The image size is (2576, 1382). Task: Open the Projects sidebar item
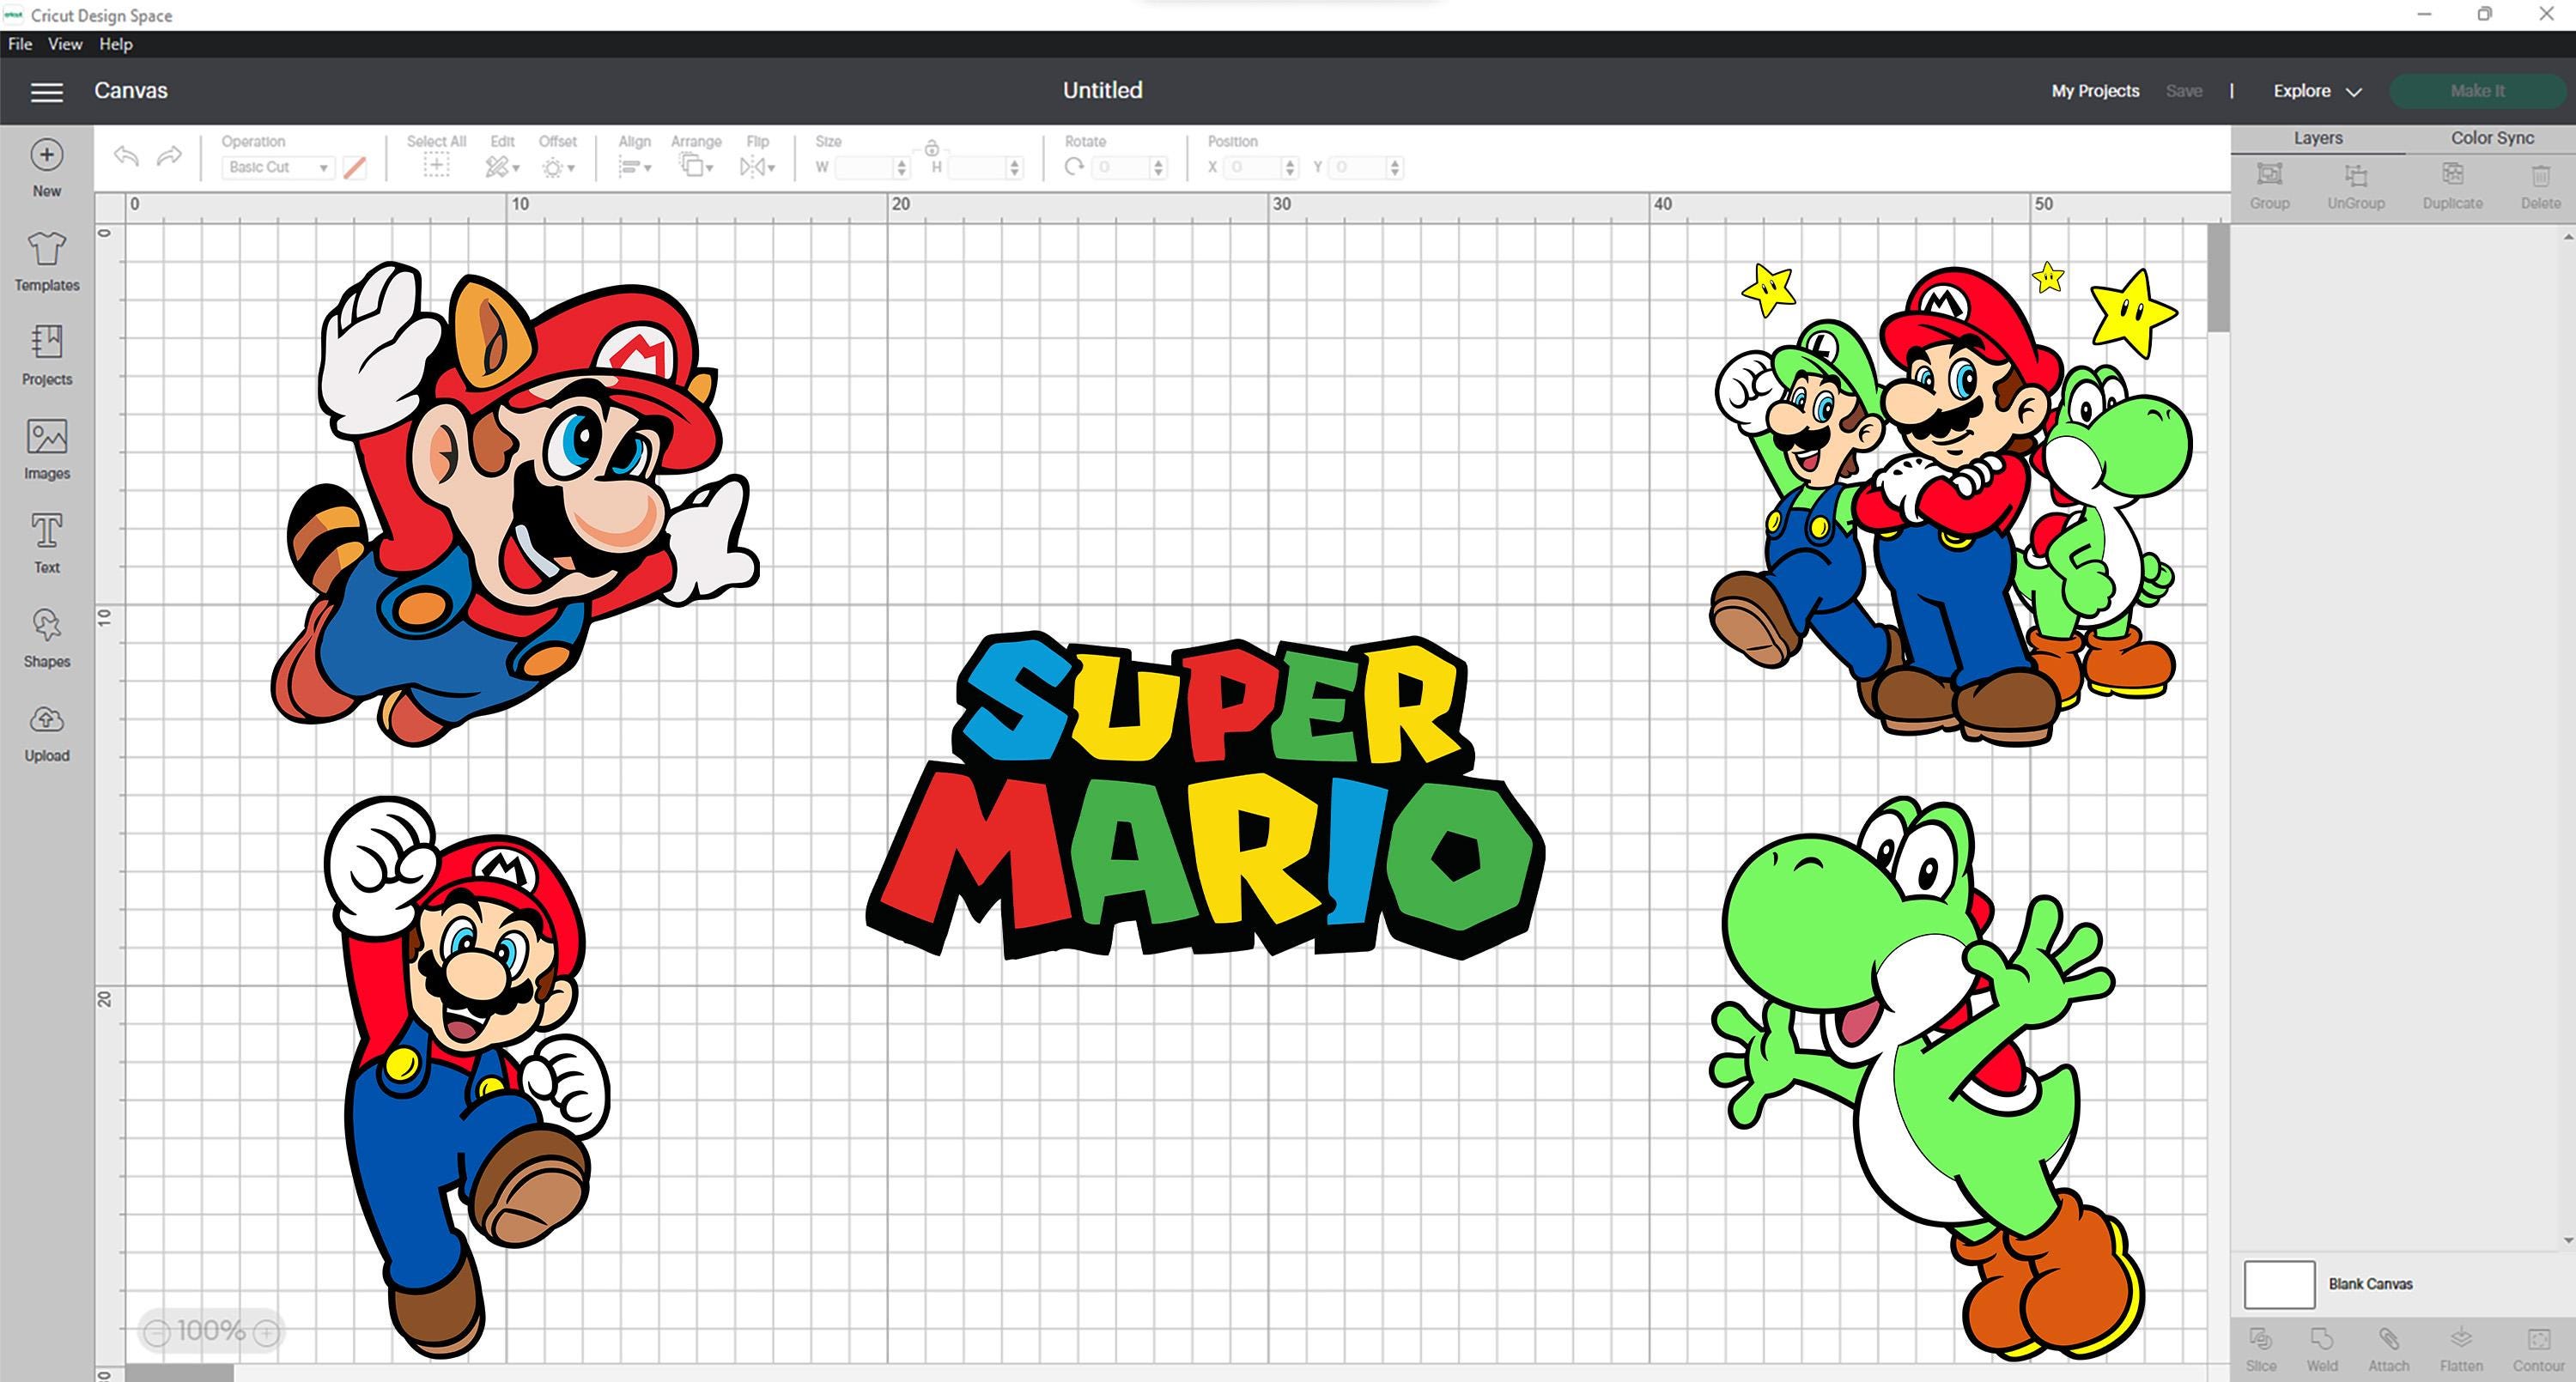[x=46, y=356]
